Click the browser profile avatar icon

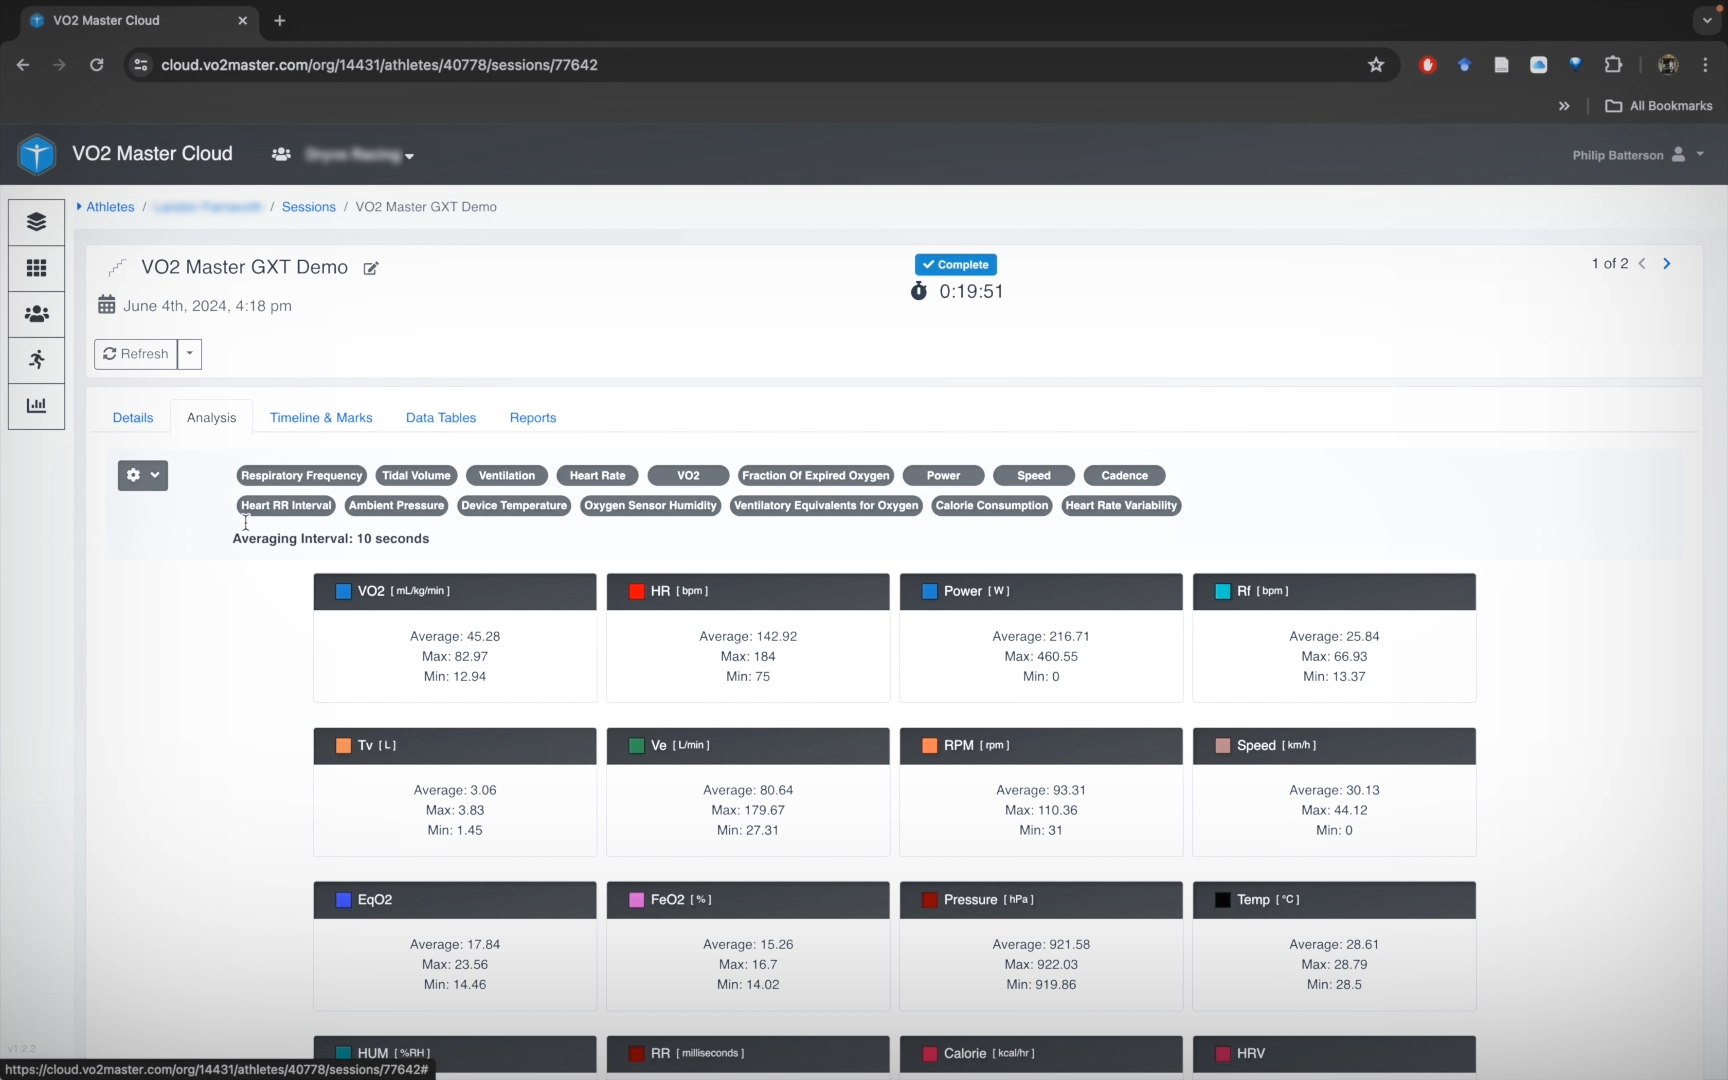pos(1668,65)
